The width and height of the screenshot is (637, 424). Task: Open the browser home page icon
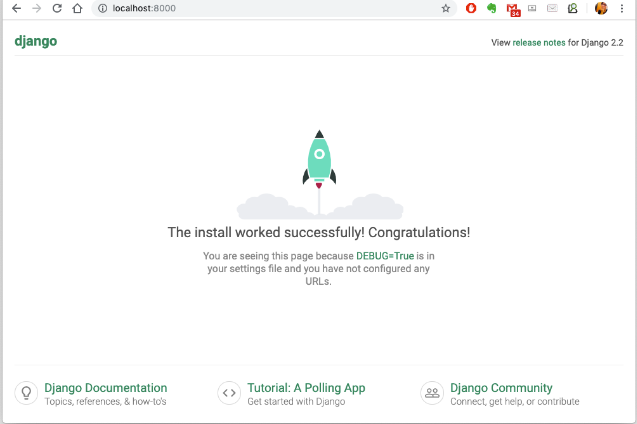[x=77, y=8]
